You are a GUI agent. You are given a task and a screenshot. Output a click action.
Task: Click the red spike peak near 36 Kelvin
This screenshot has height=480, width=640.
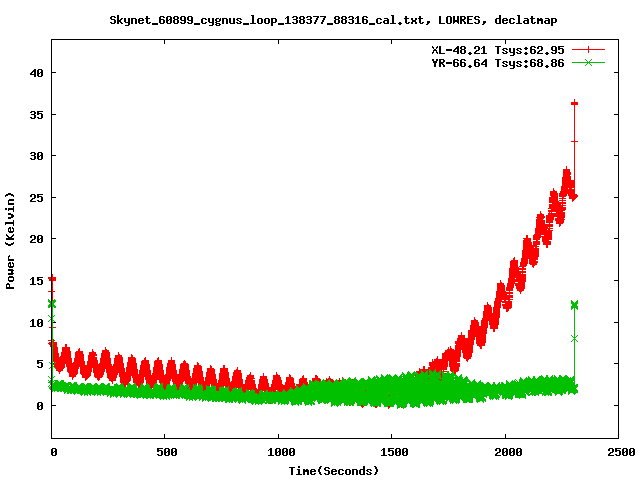(x=574, y=103)
